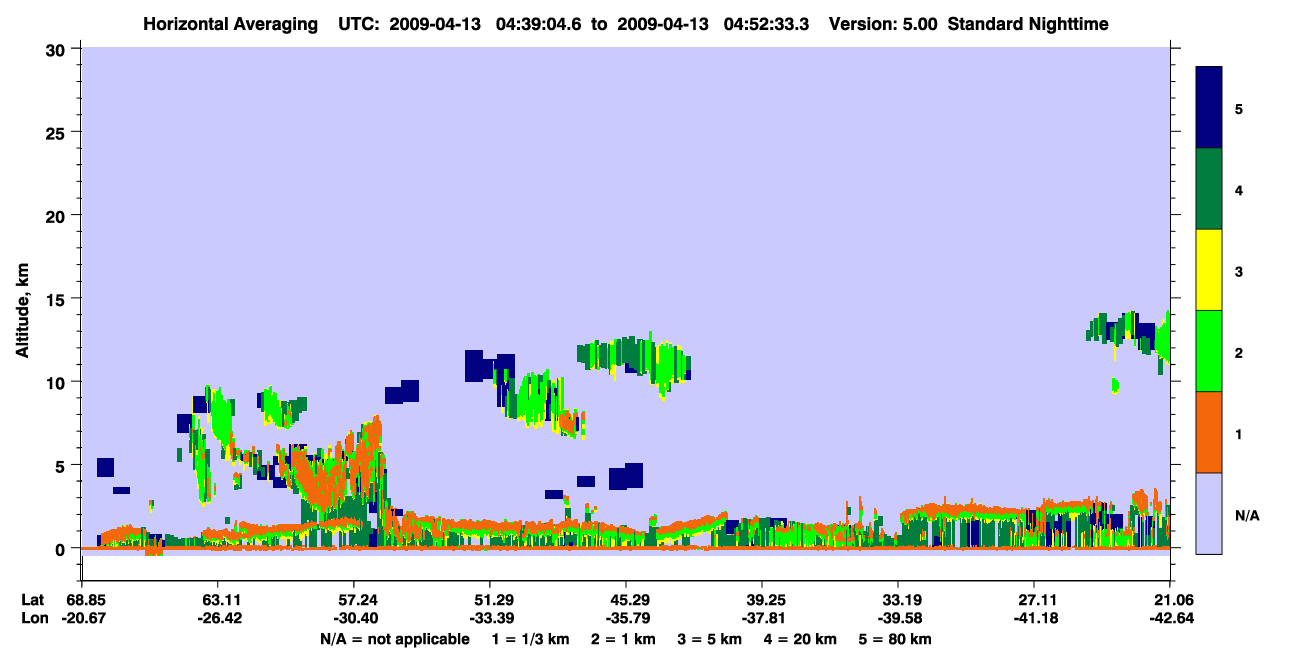This screenshot has height=667, width=1300.
Task: Click the lavender N/A colorbar segment
Action: (x=1209, y=513)
